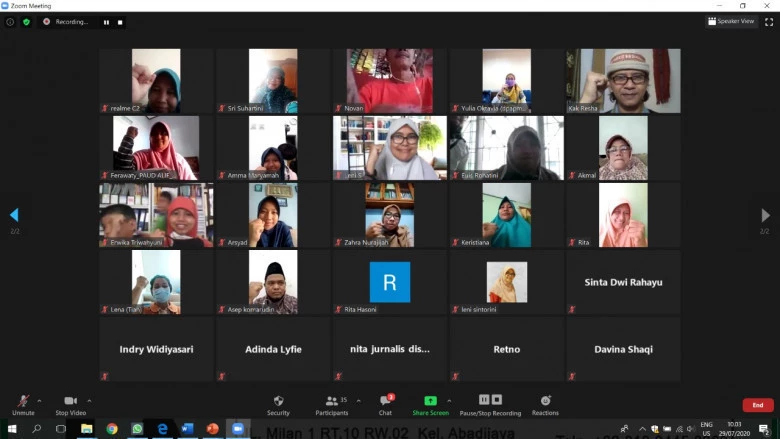Select Keristiana's video tile
The height and width of the screenshot is (439, 780).
(506, 215)
